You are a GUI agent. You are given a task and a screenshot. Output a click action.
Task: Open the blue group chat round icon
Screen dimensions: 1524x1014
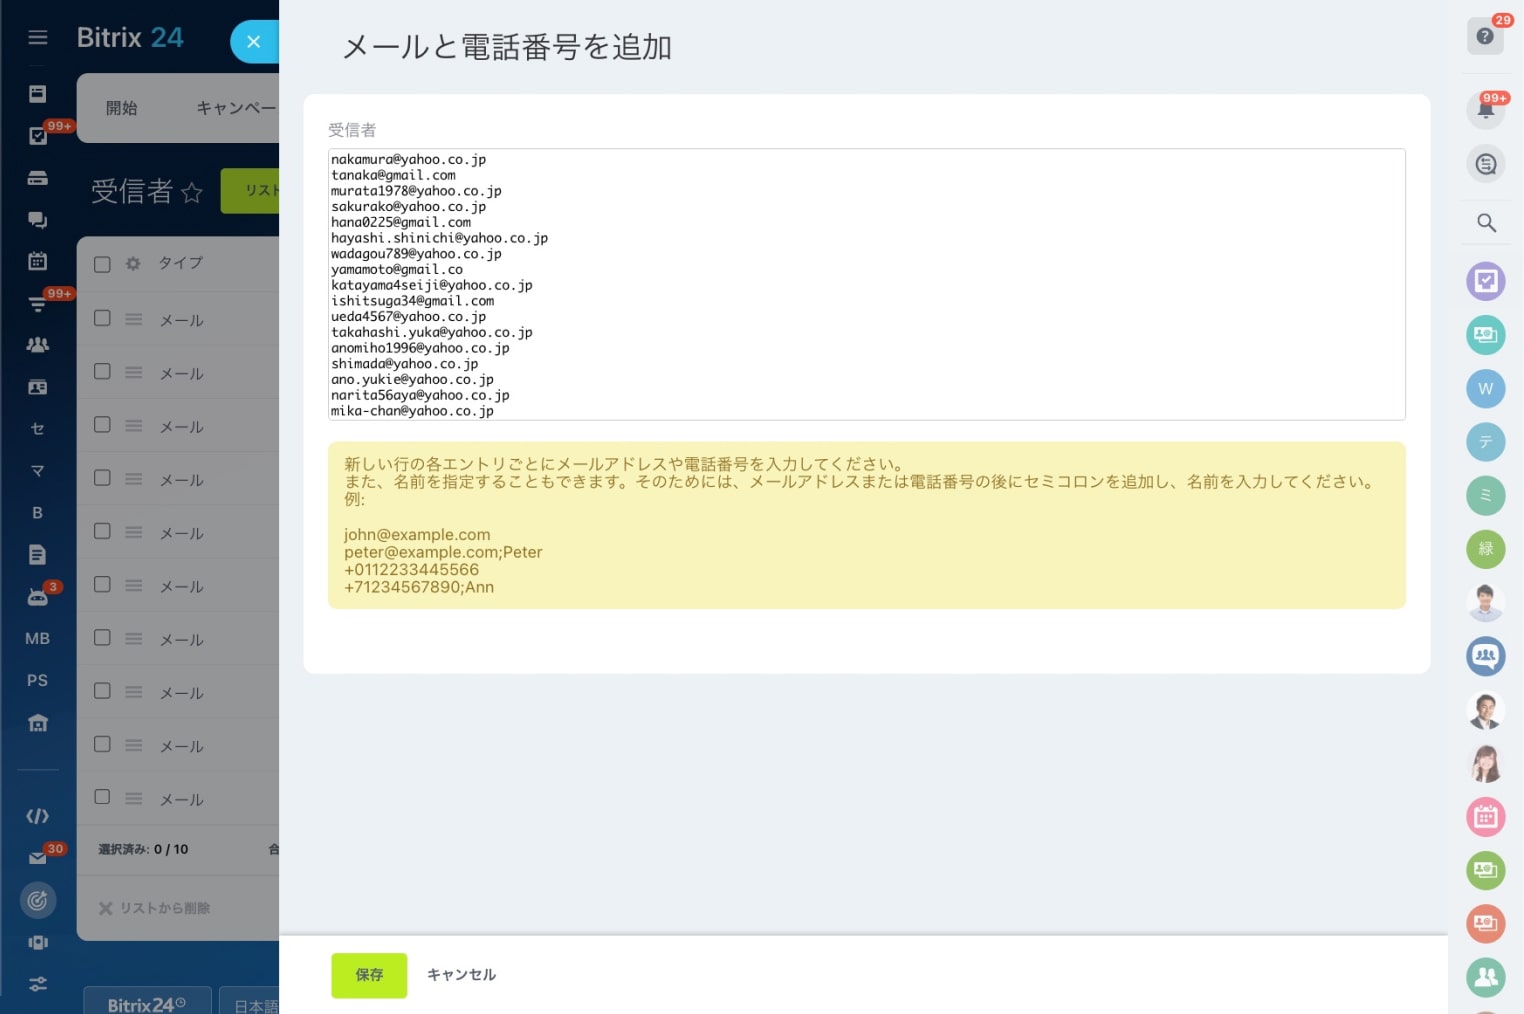coord(1486,656)
